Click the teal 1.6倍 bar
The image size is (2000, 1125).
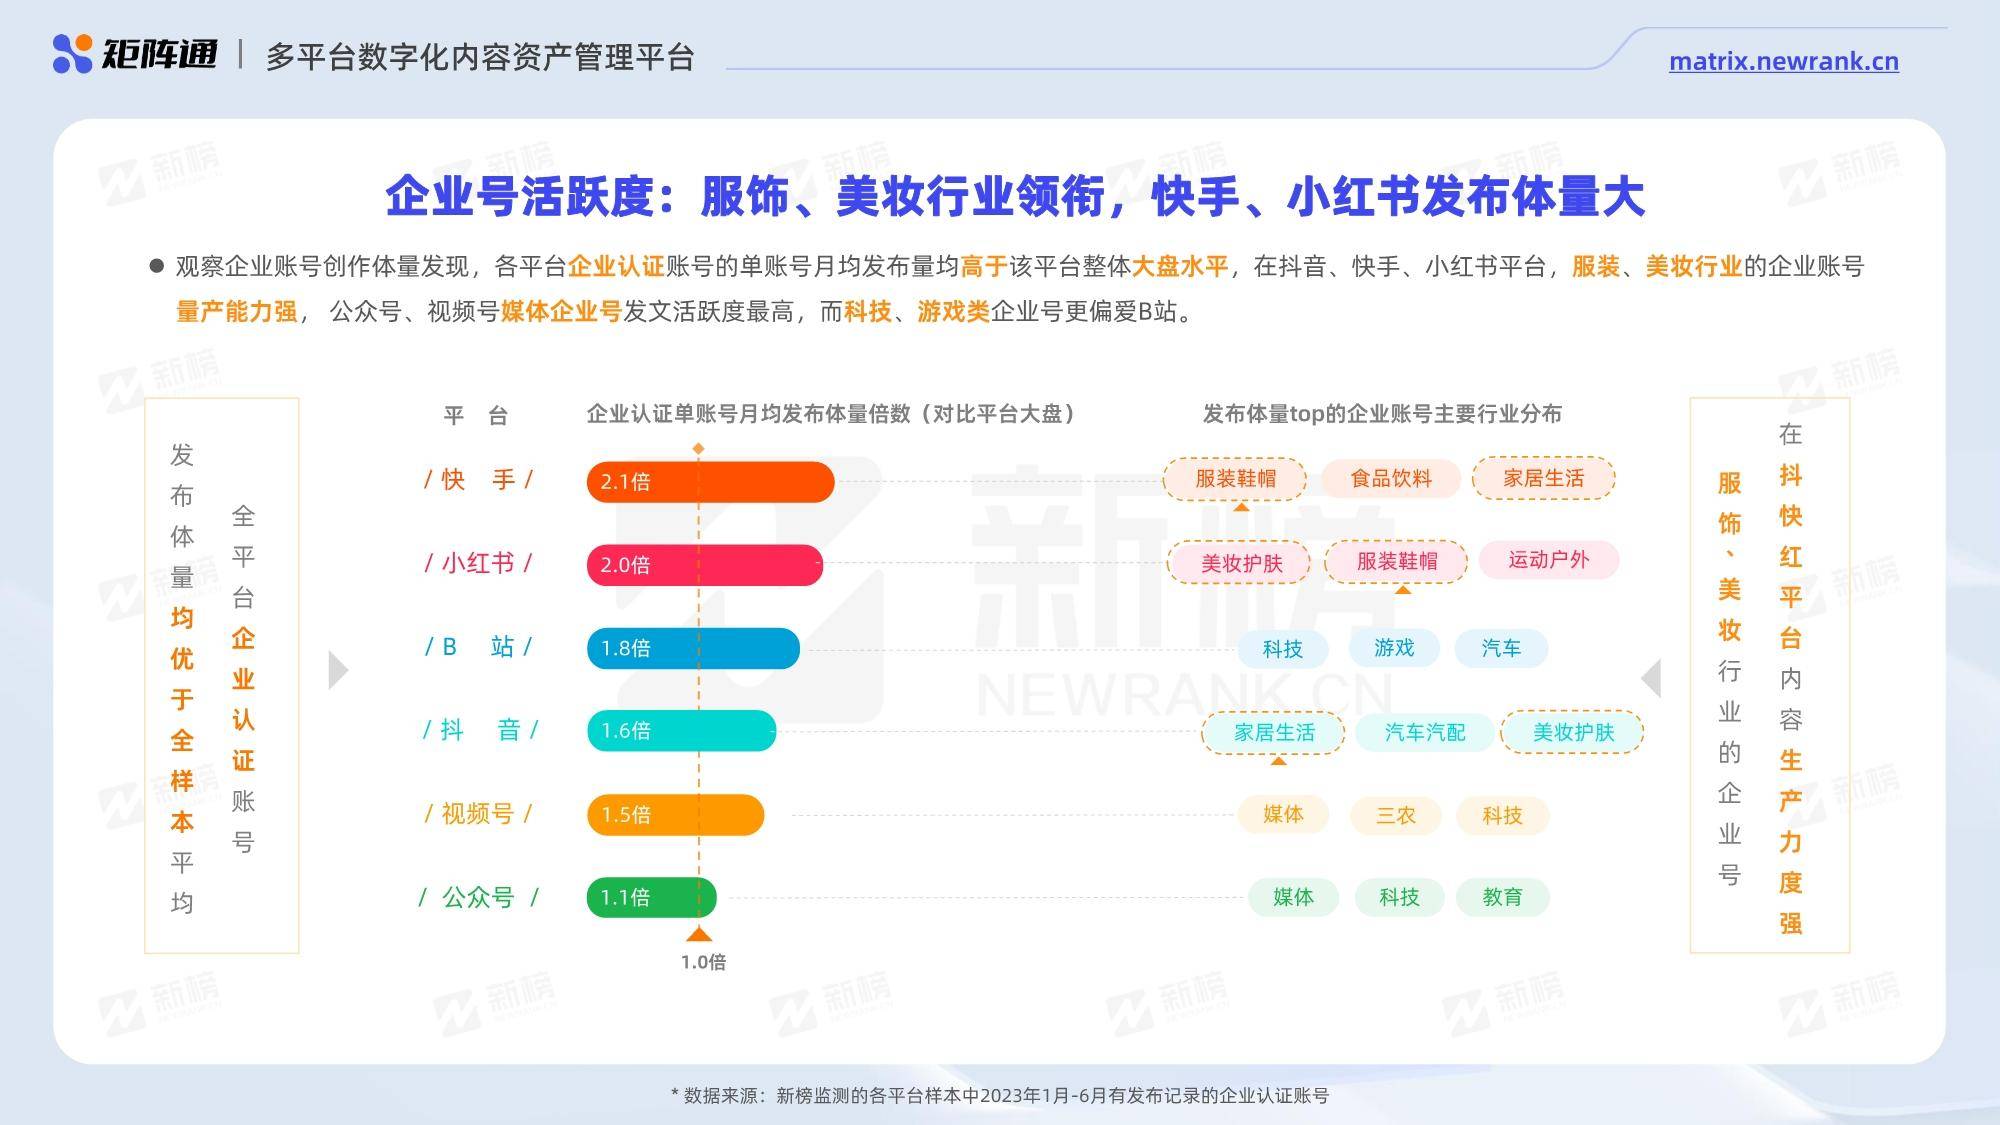pyautogui.click(x=681, y=731)
